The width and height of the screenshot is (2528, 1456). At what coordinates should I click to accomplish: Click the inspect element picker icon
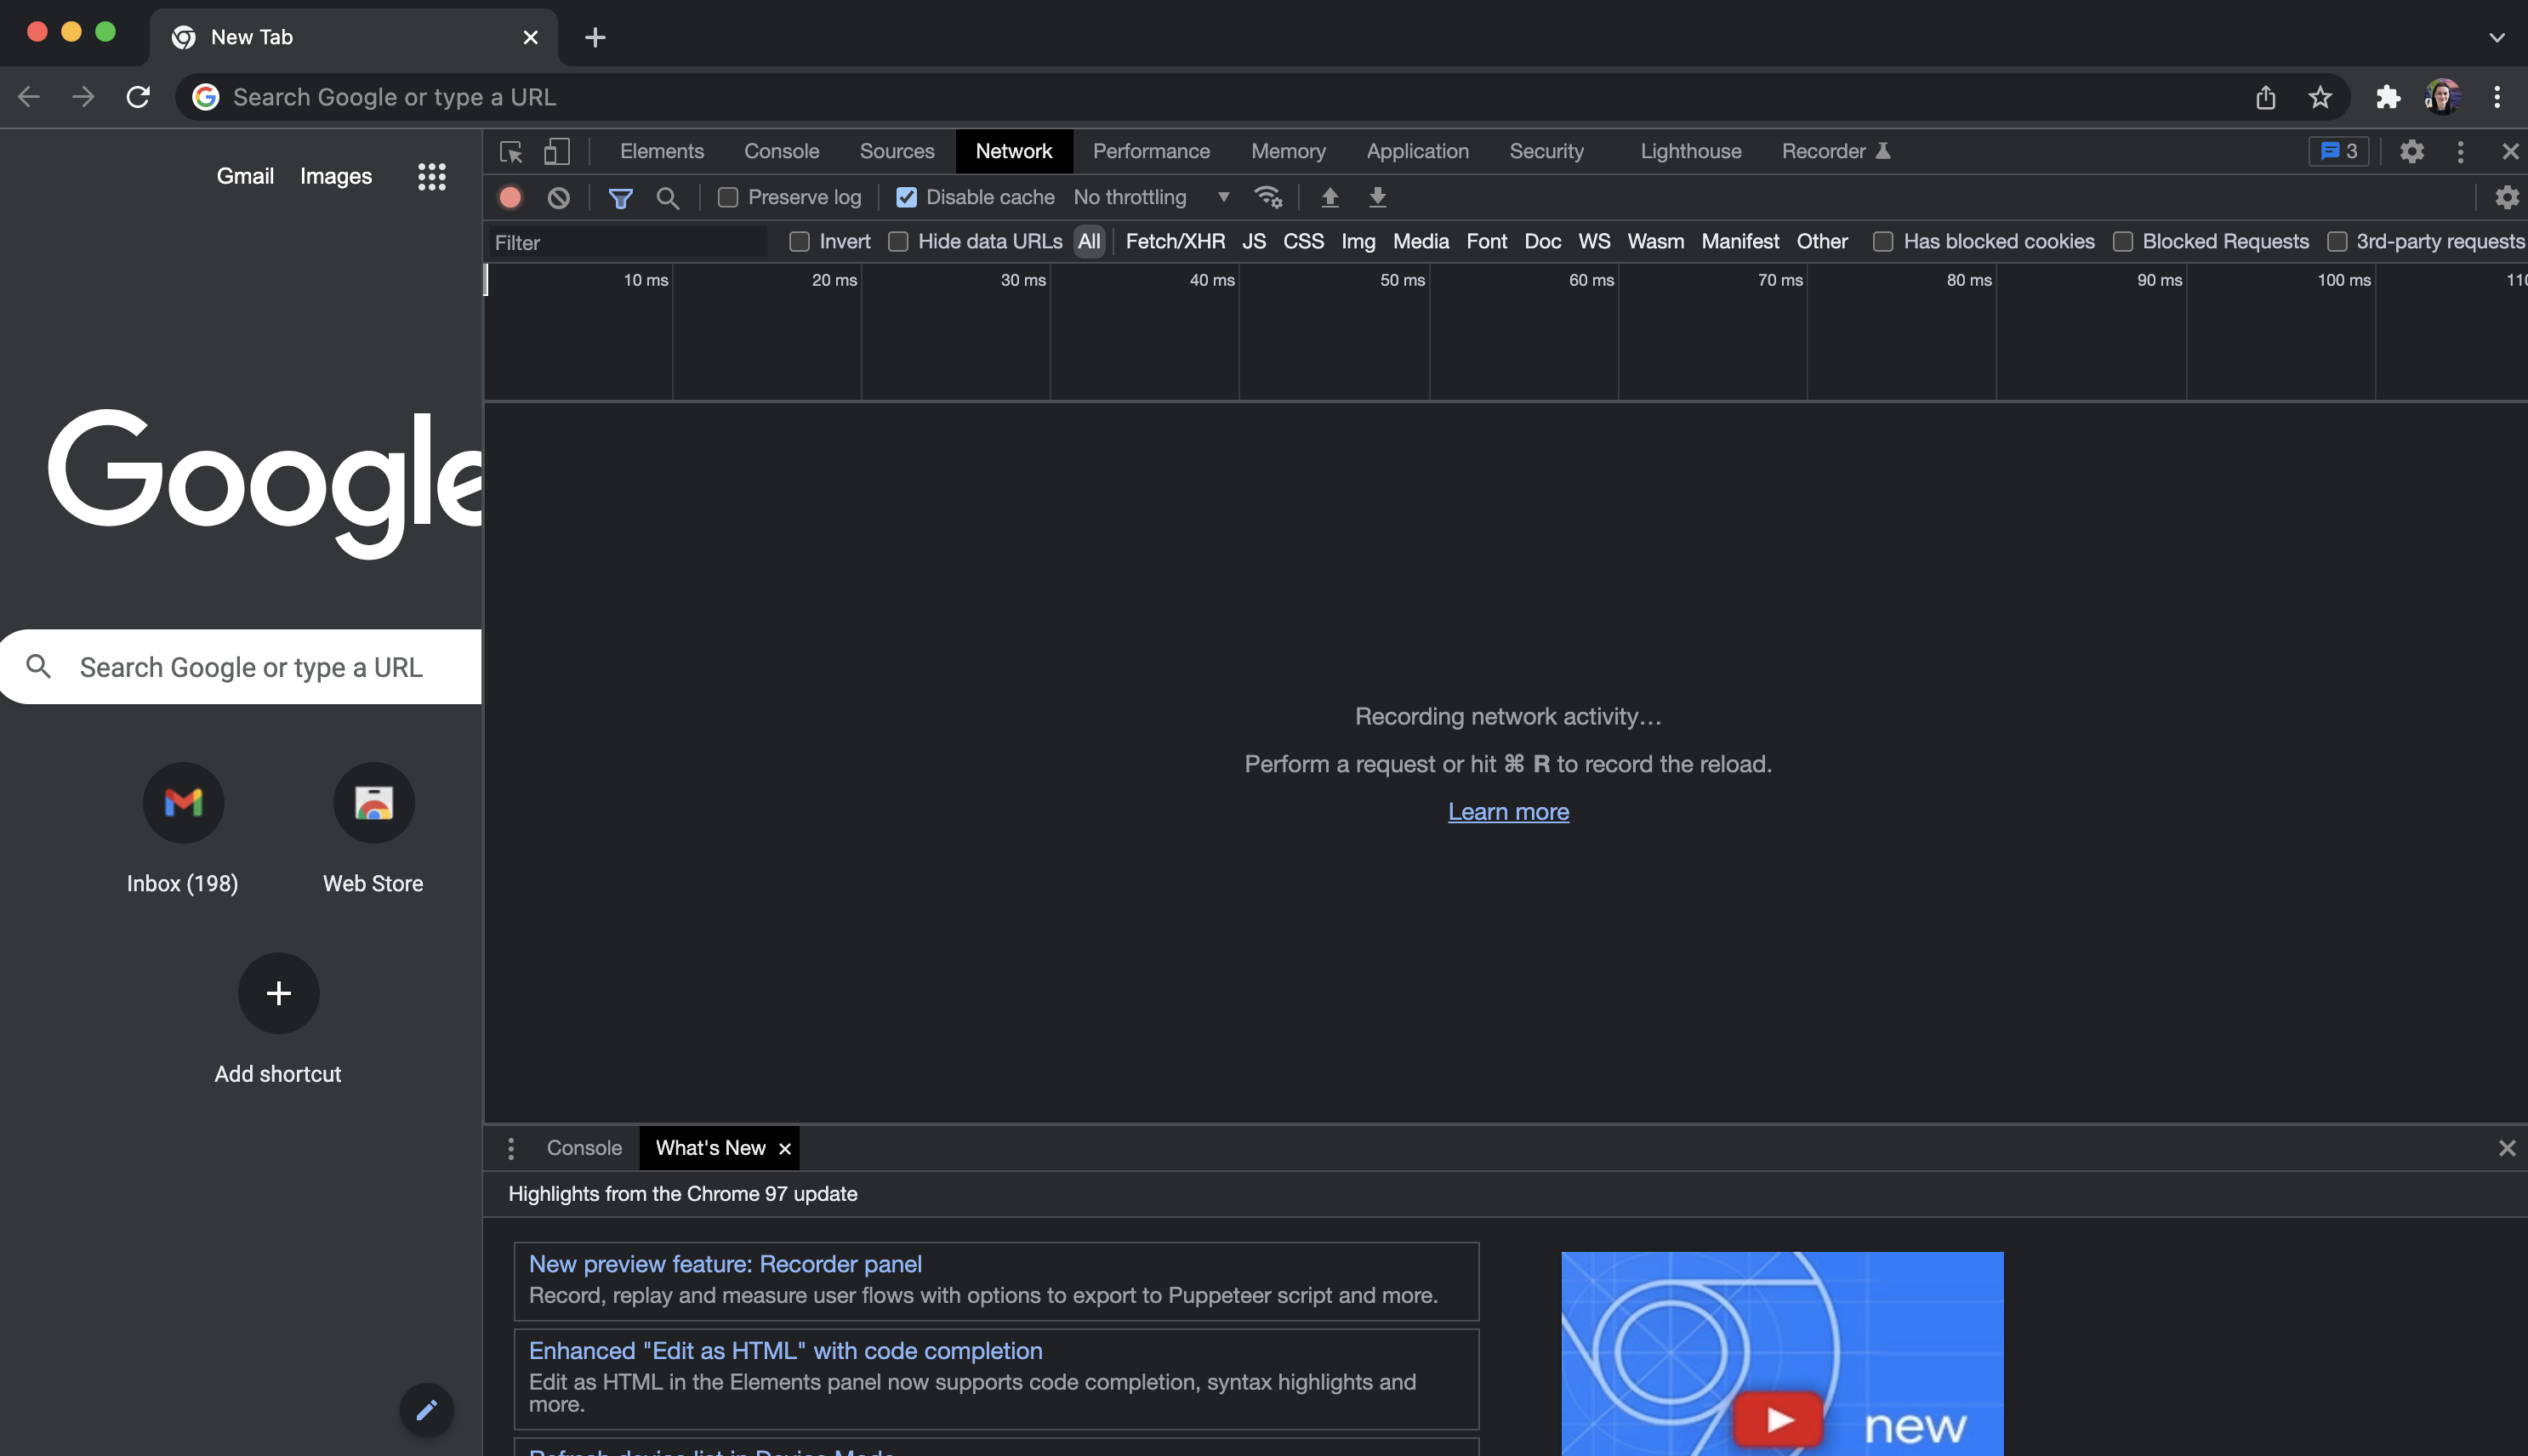[x=511, y=152]
